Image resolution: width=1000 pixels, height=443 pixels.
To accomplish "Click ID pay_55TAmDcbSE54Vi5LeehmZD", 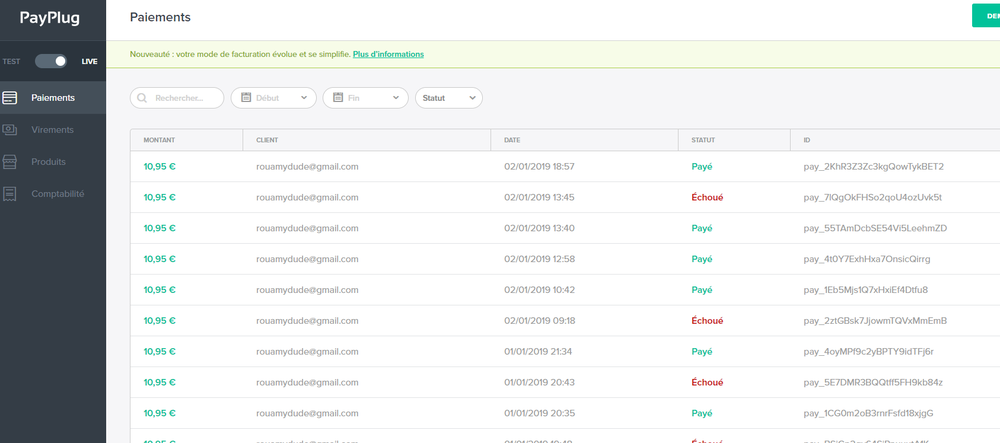I will click(x=875, y=228).
